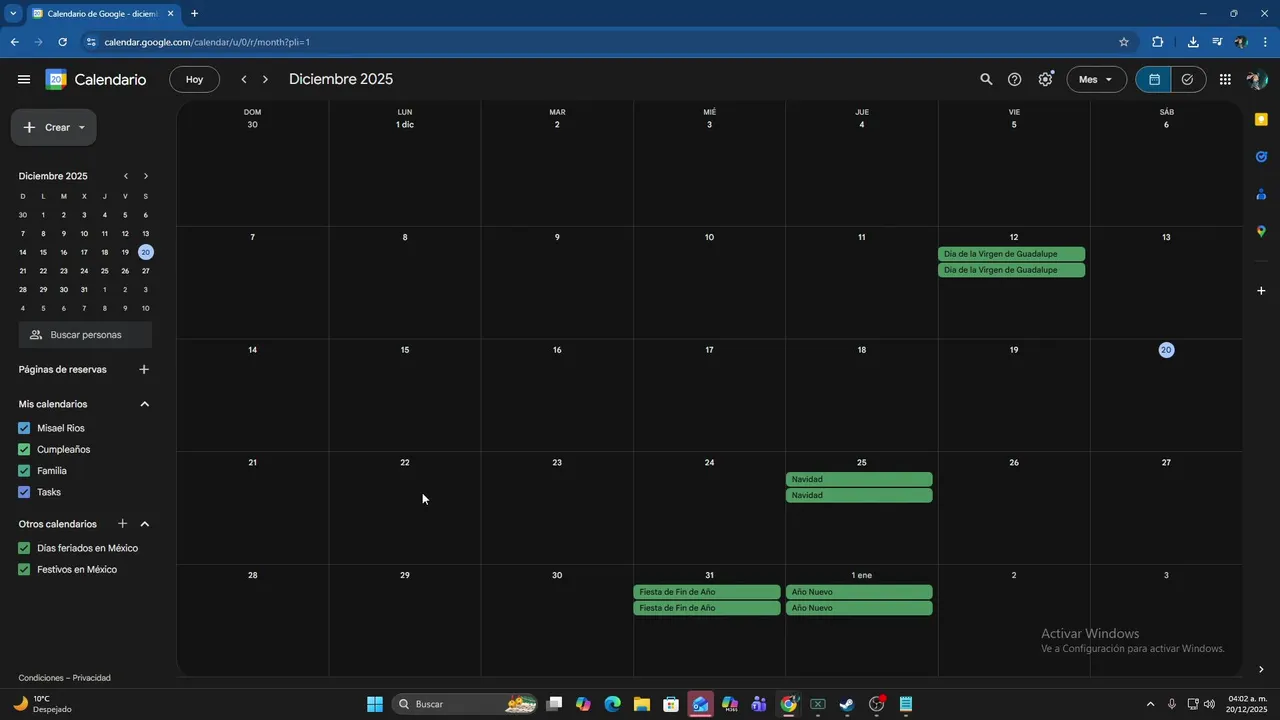Viewport: 1280px width, 720px height.
Task: Open browser extensions puzzle icon
Action: click(1158, 42)
